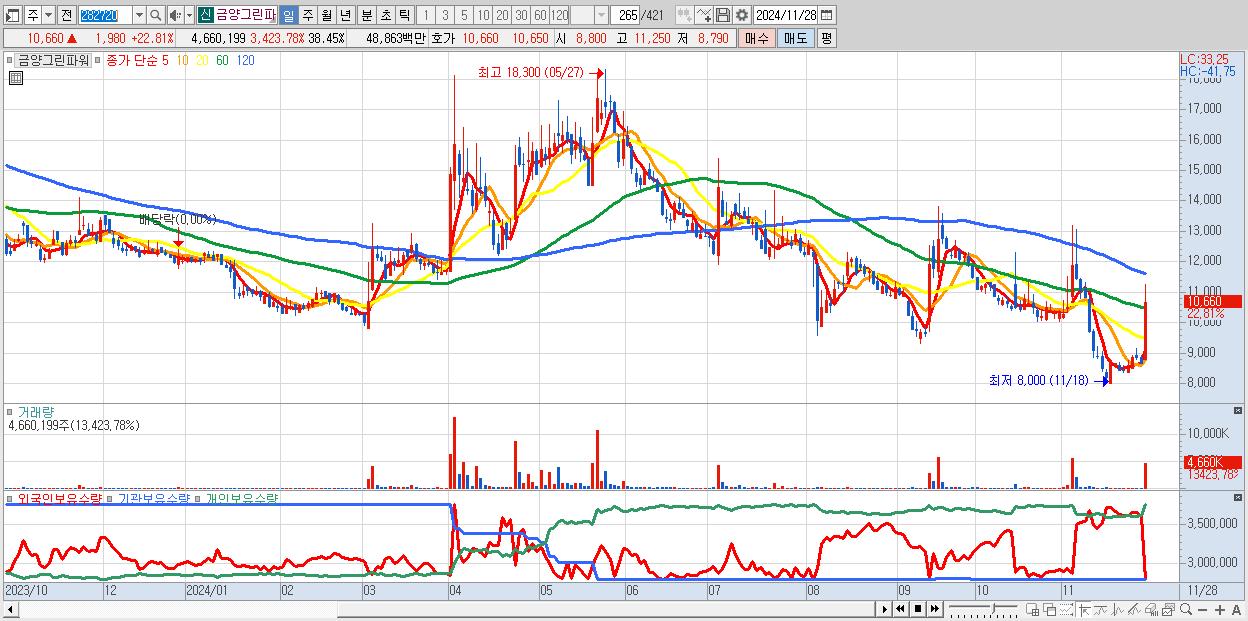Click the 개인보유수량 indicator label
The image size is (1248, 621).
241,497
